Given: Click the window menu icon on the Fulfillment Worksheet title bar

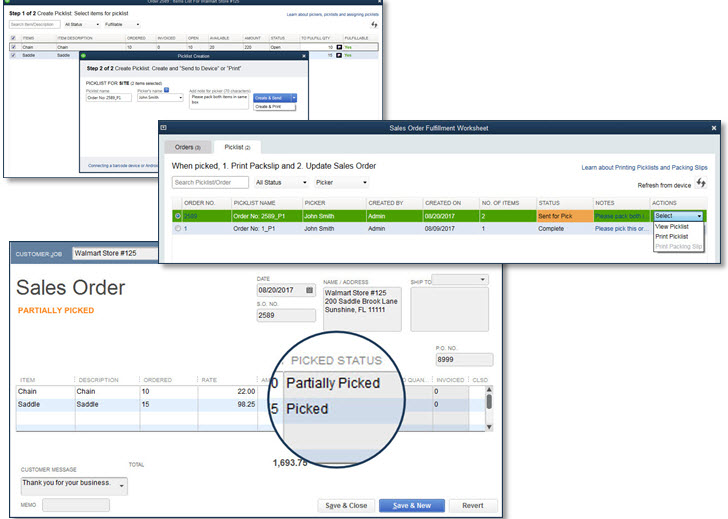Looking at the screenshot, I should [x=163, y=128].
